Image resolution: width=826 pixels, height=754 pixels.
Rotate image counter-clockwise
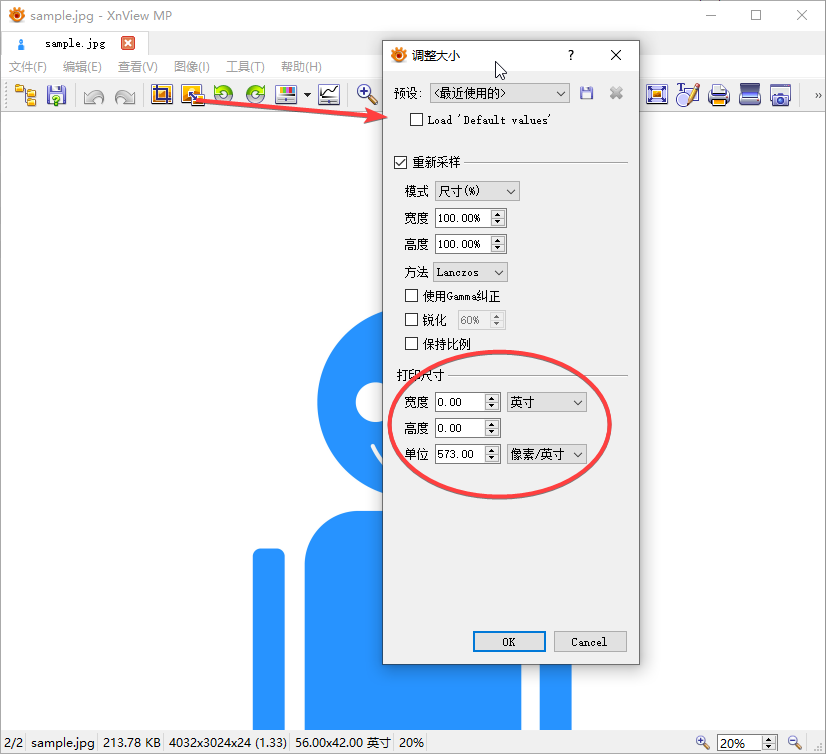coord(223,94)
